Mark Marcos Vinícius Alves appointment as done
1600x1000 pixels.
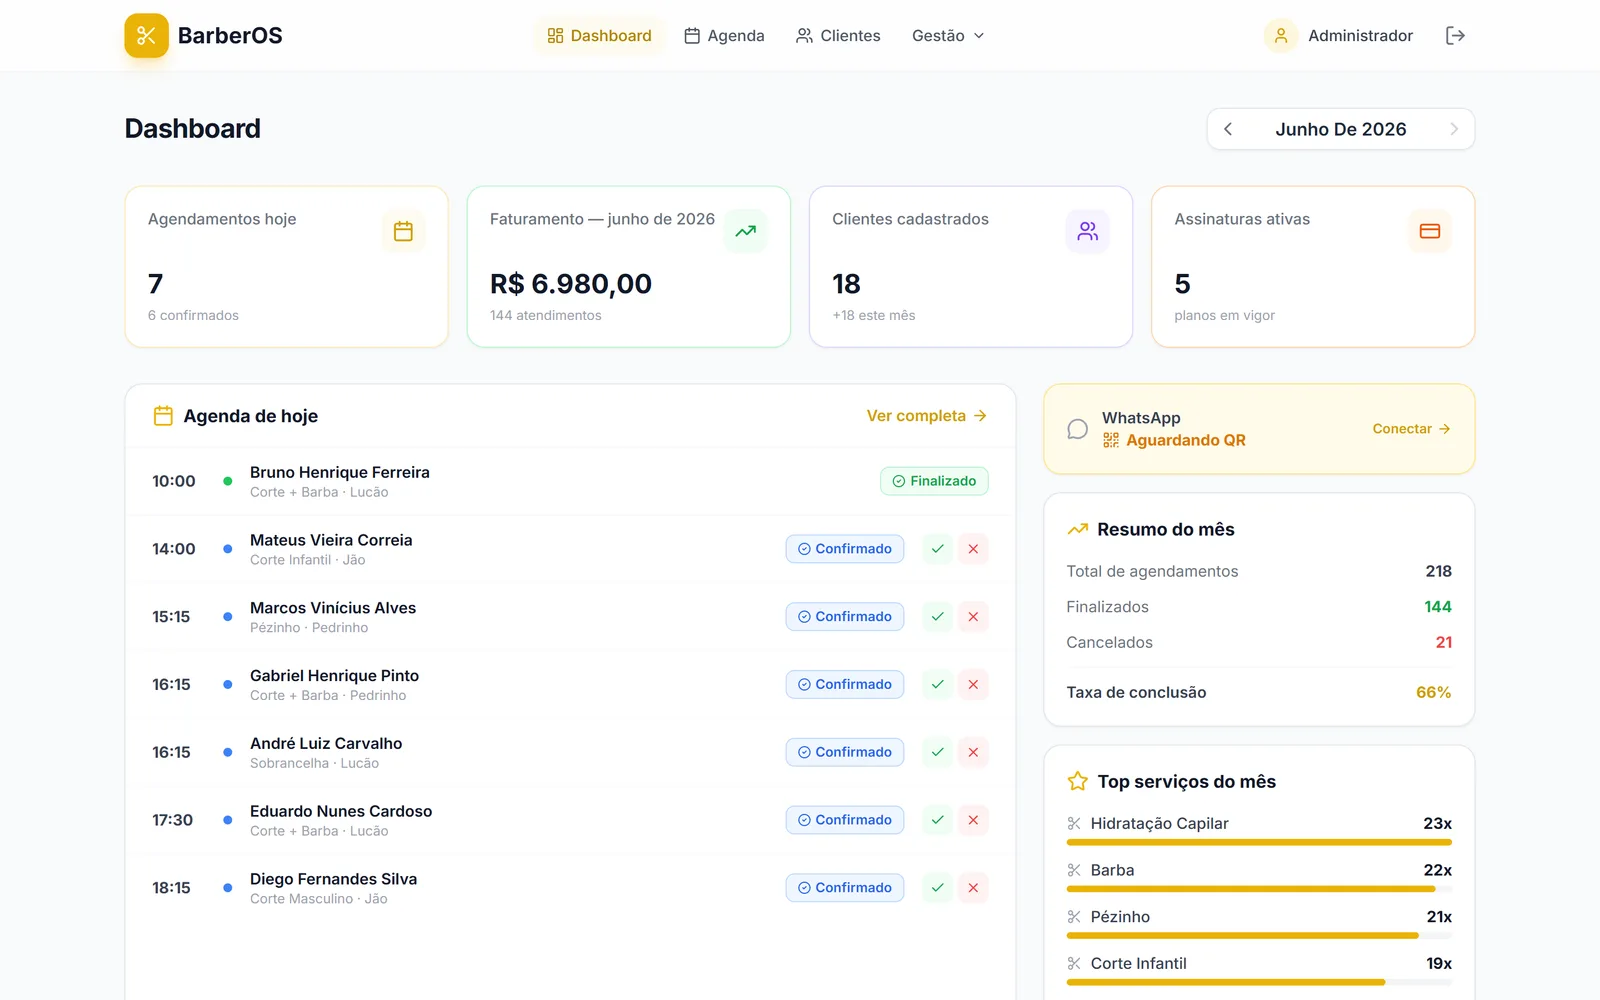point(937,617)
